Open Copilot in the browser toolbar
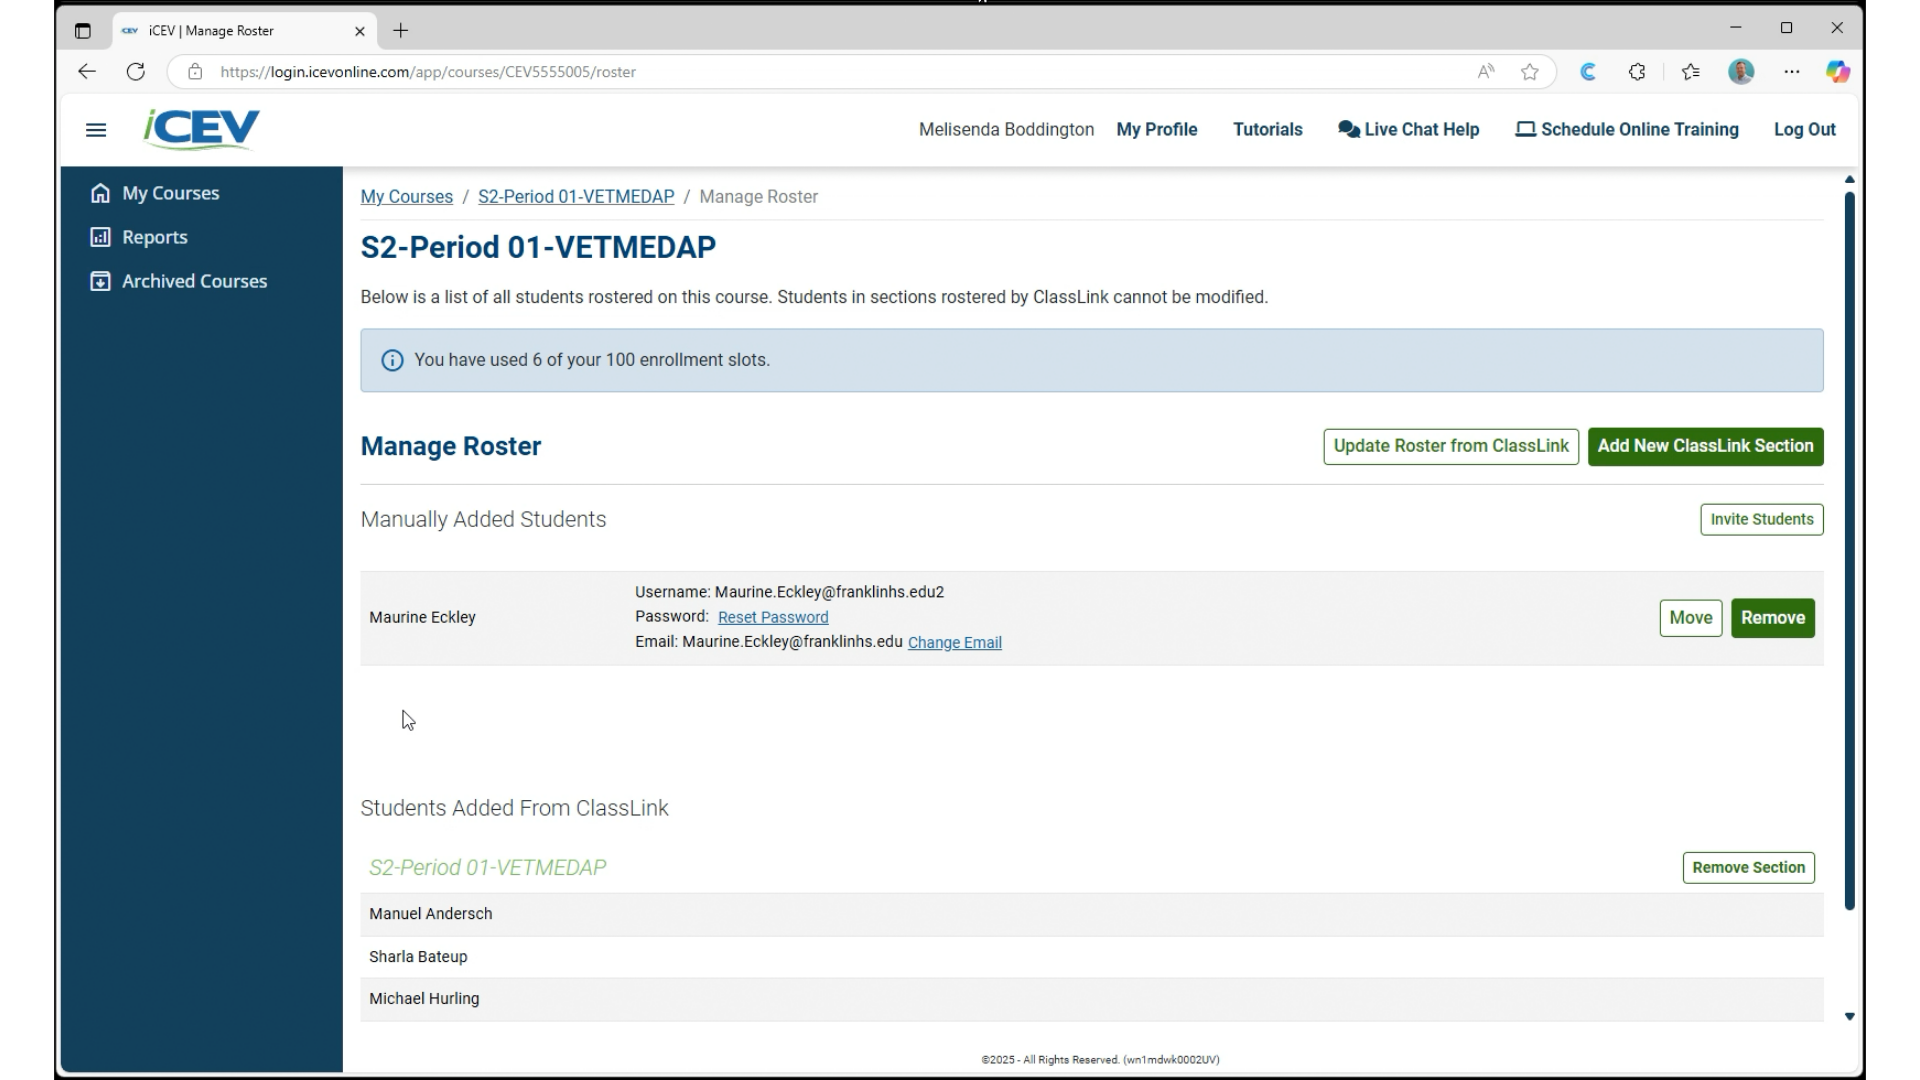The image size is (1920, 1080). [x=1839, y=71]
